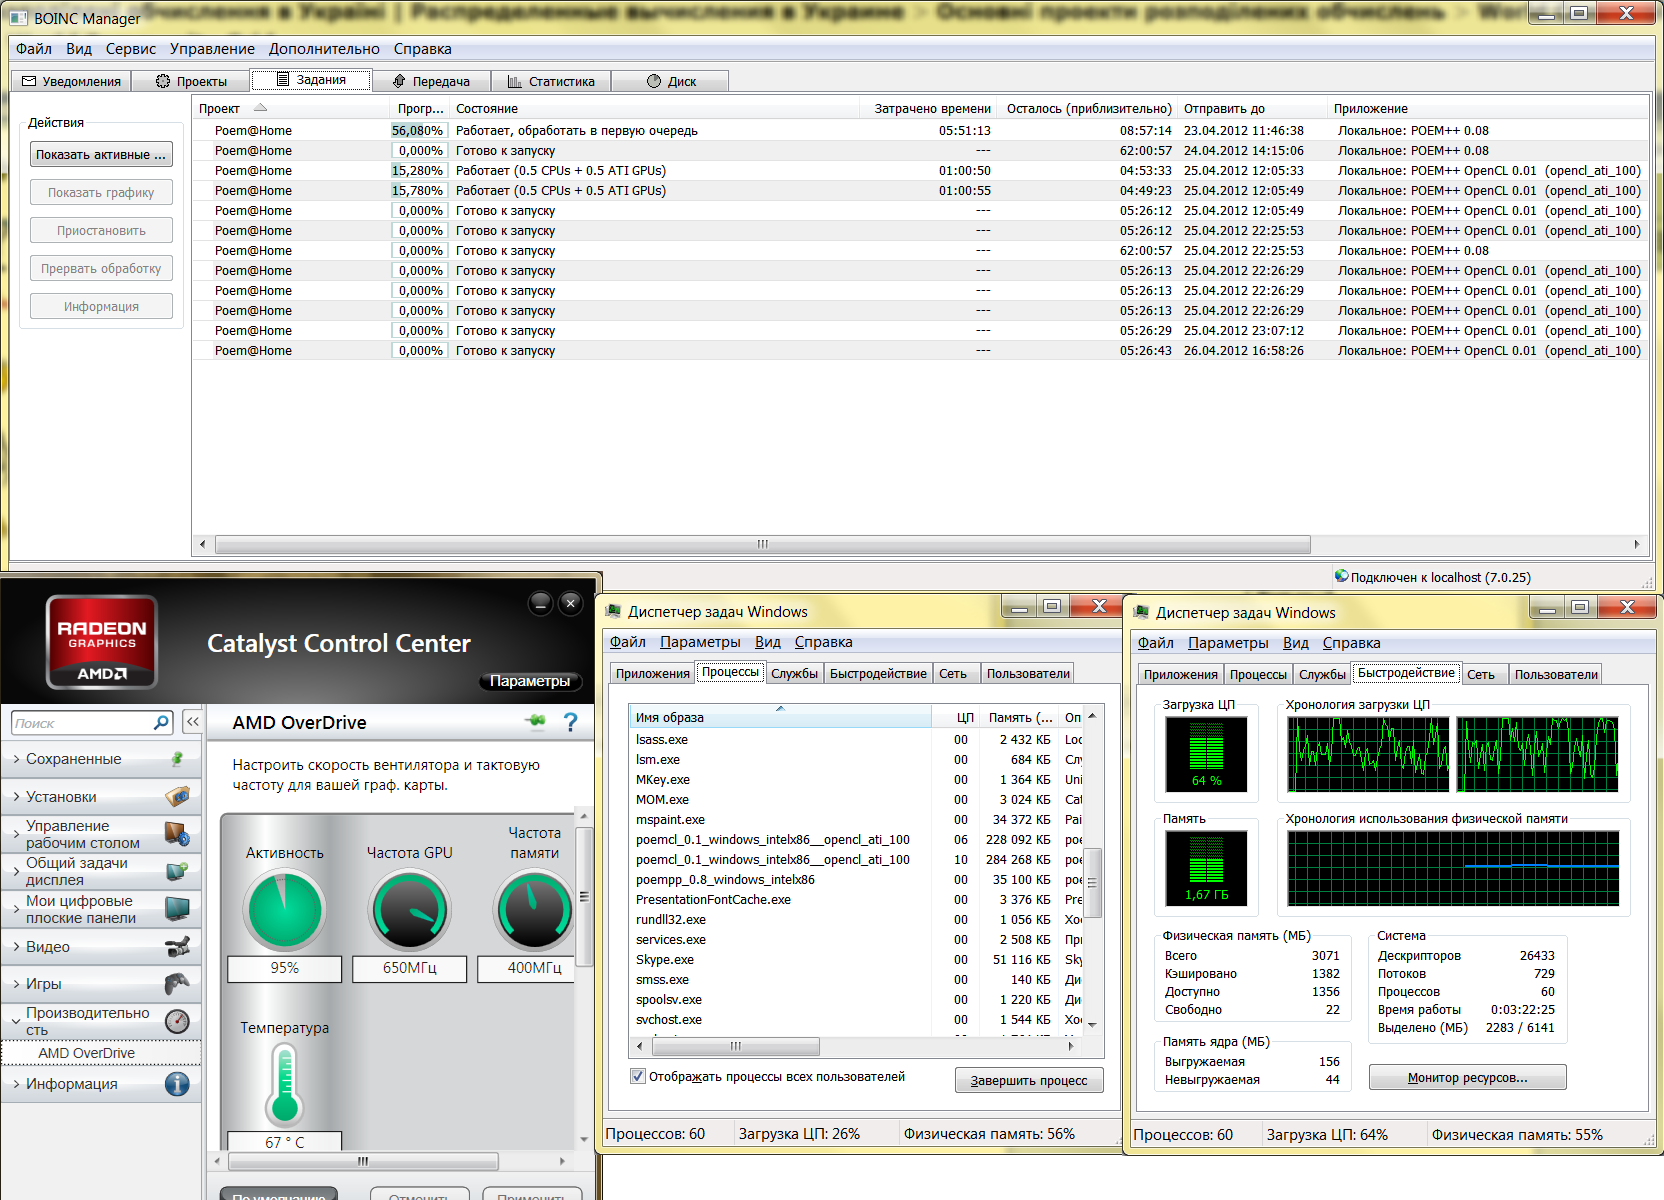Click the down arrow of the process list scrollbar
This screenshot has height=1200, width=1664.
point(1093,1024)
